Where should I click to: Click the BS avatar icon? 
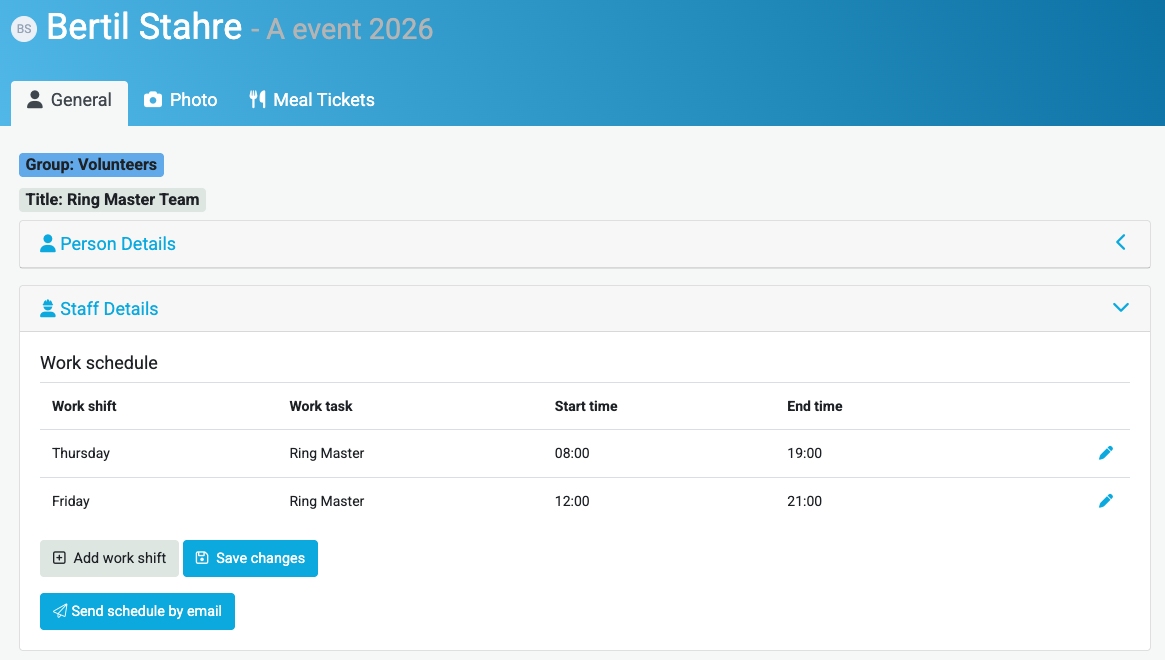(23, 29)
